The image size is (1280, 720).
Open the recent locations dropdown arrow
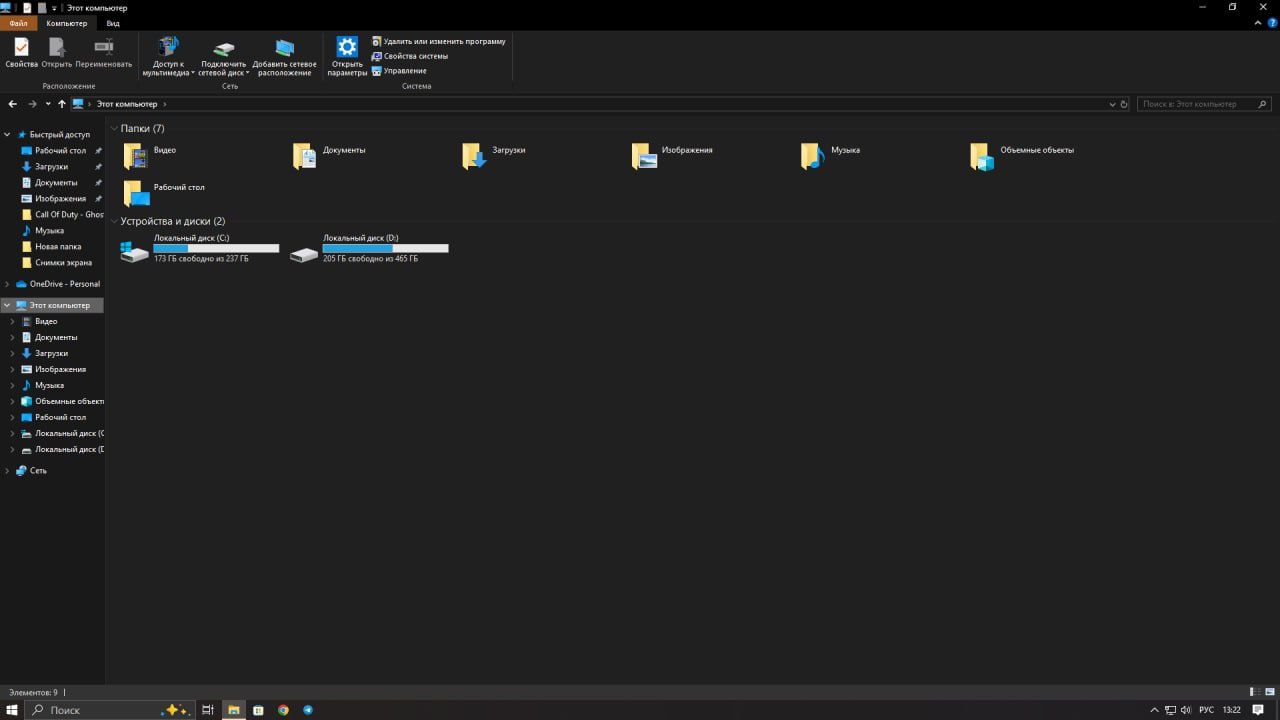[47, 104]
